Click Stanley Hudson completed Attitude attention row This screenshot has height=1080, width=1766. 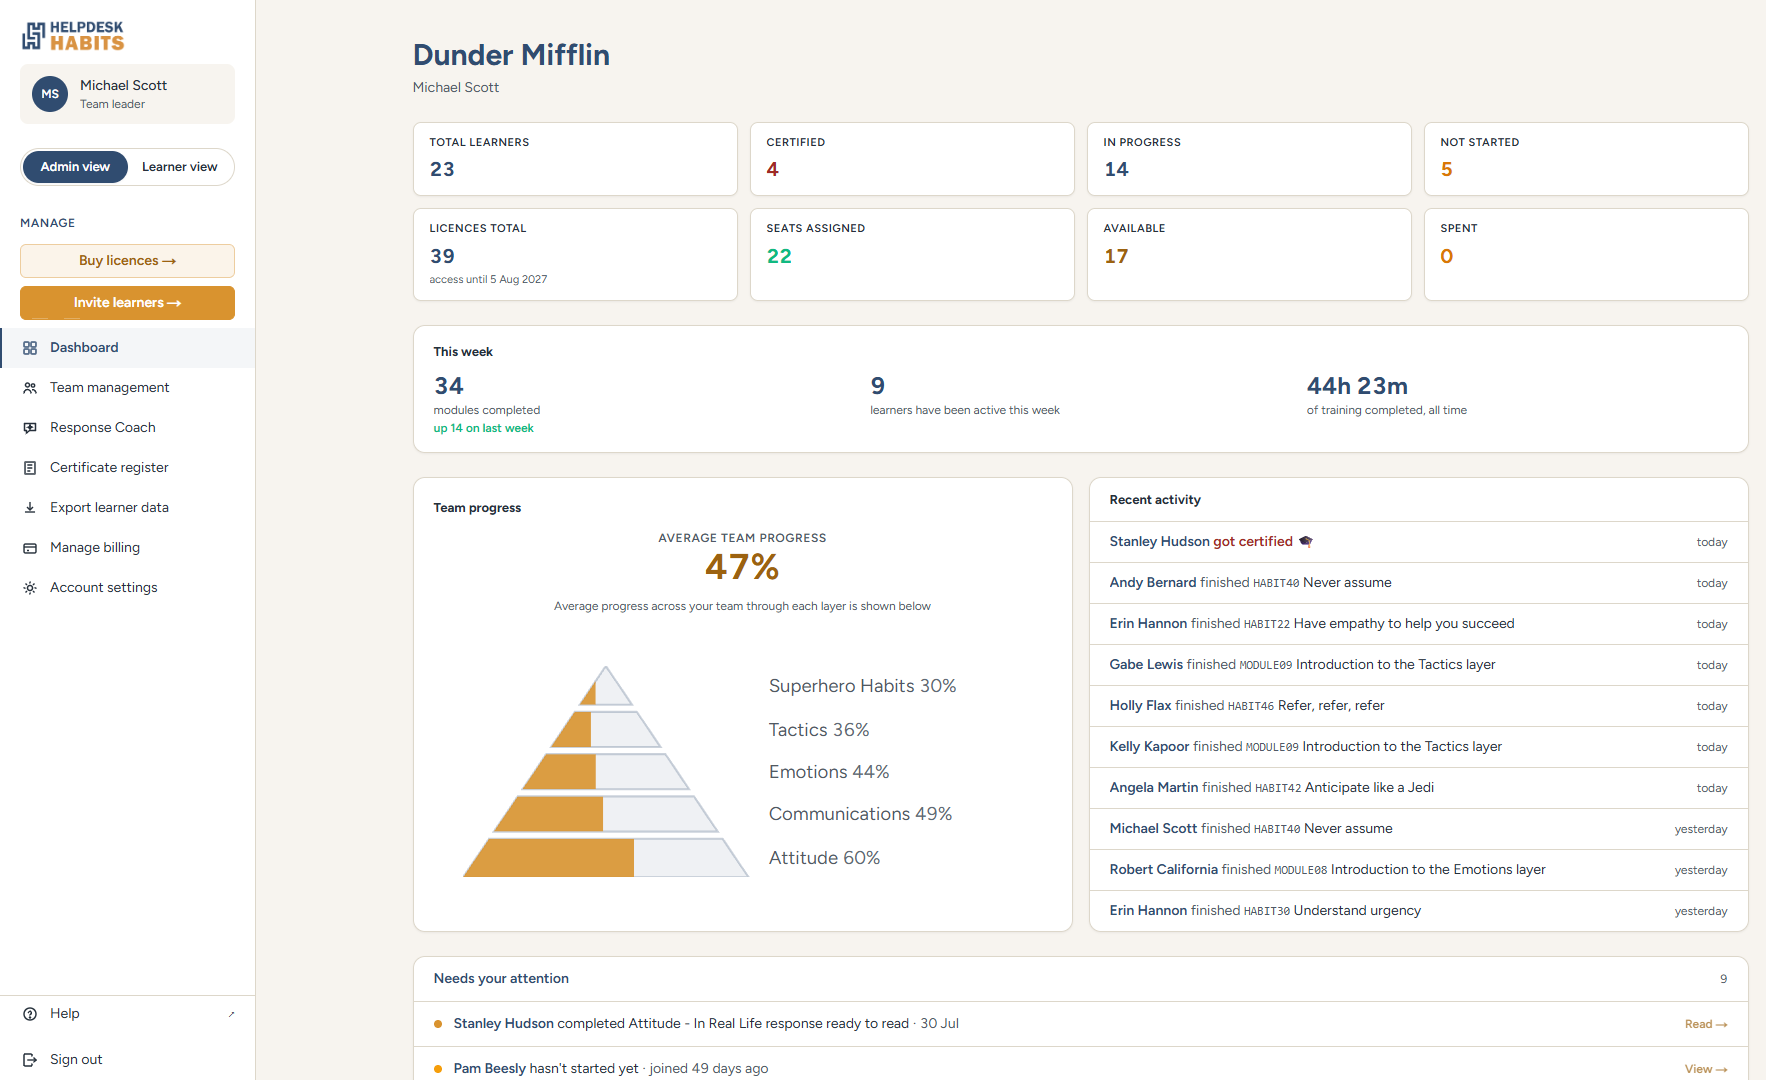click(x=1081, y=1024)
